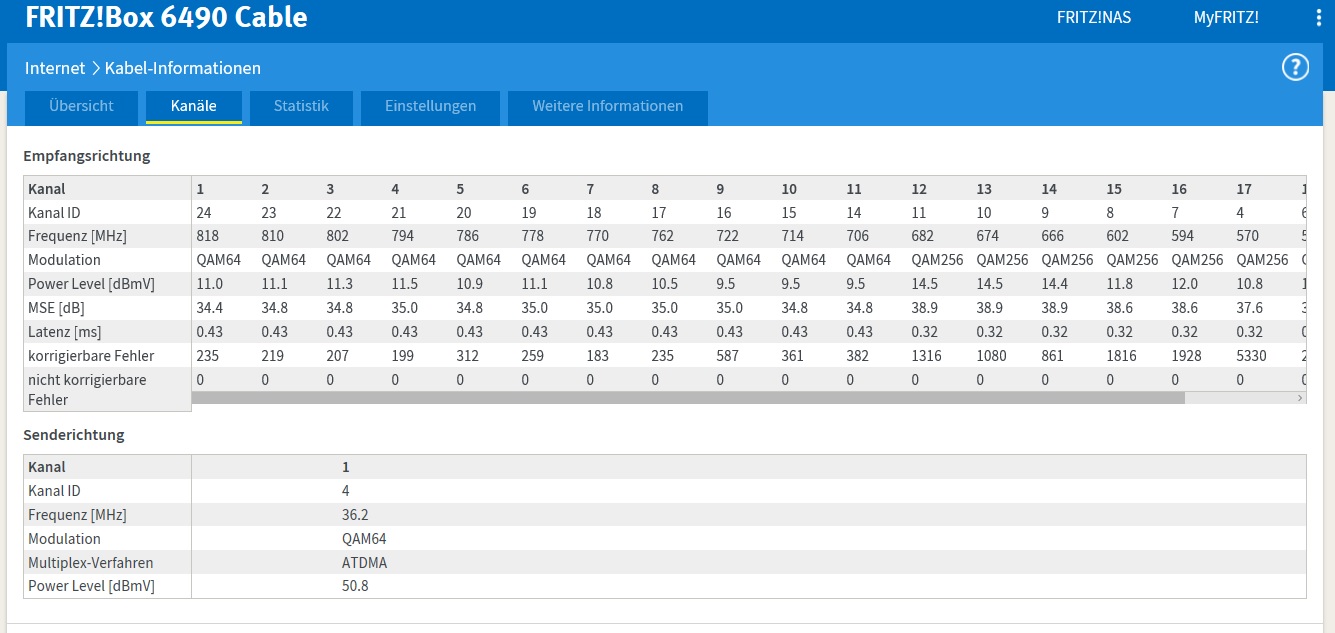This screenshot has width=1335, height=633.
Task: Click korrigierbare Fehler value 1928
Action: tap(1187, 356)
